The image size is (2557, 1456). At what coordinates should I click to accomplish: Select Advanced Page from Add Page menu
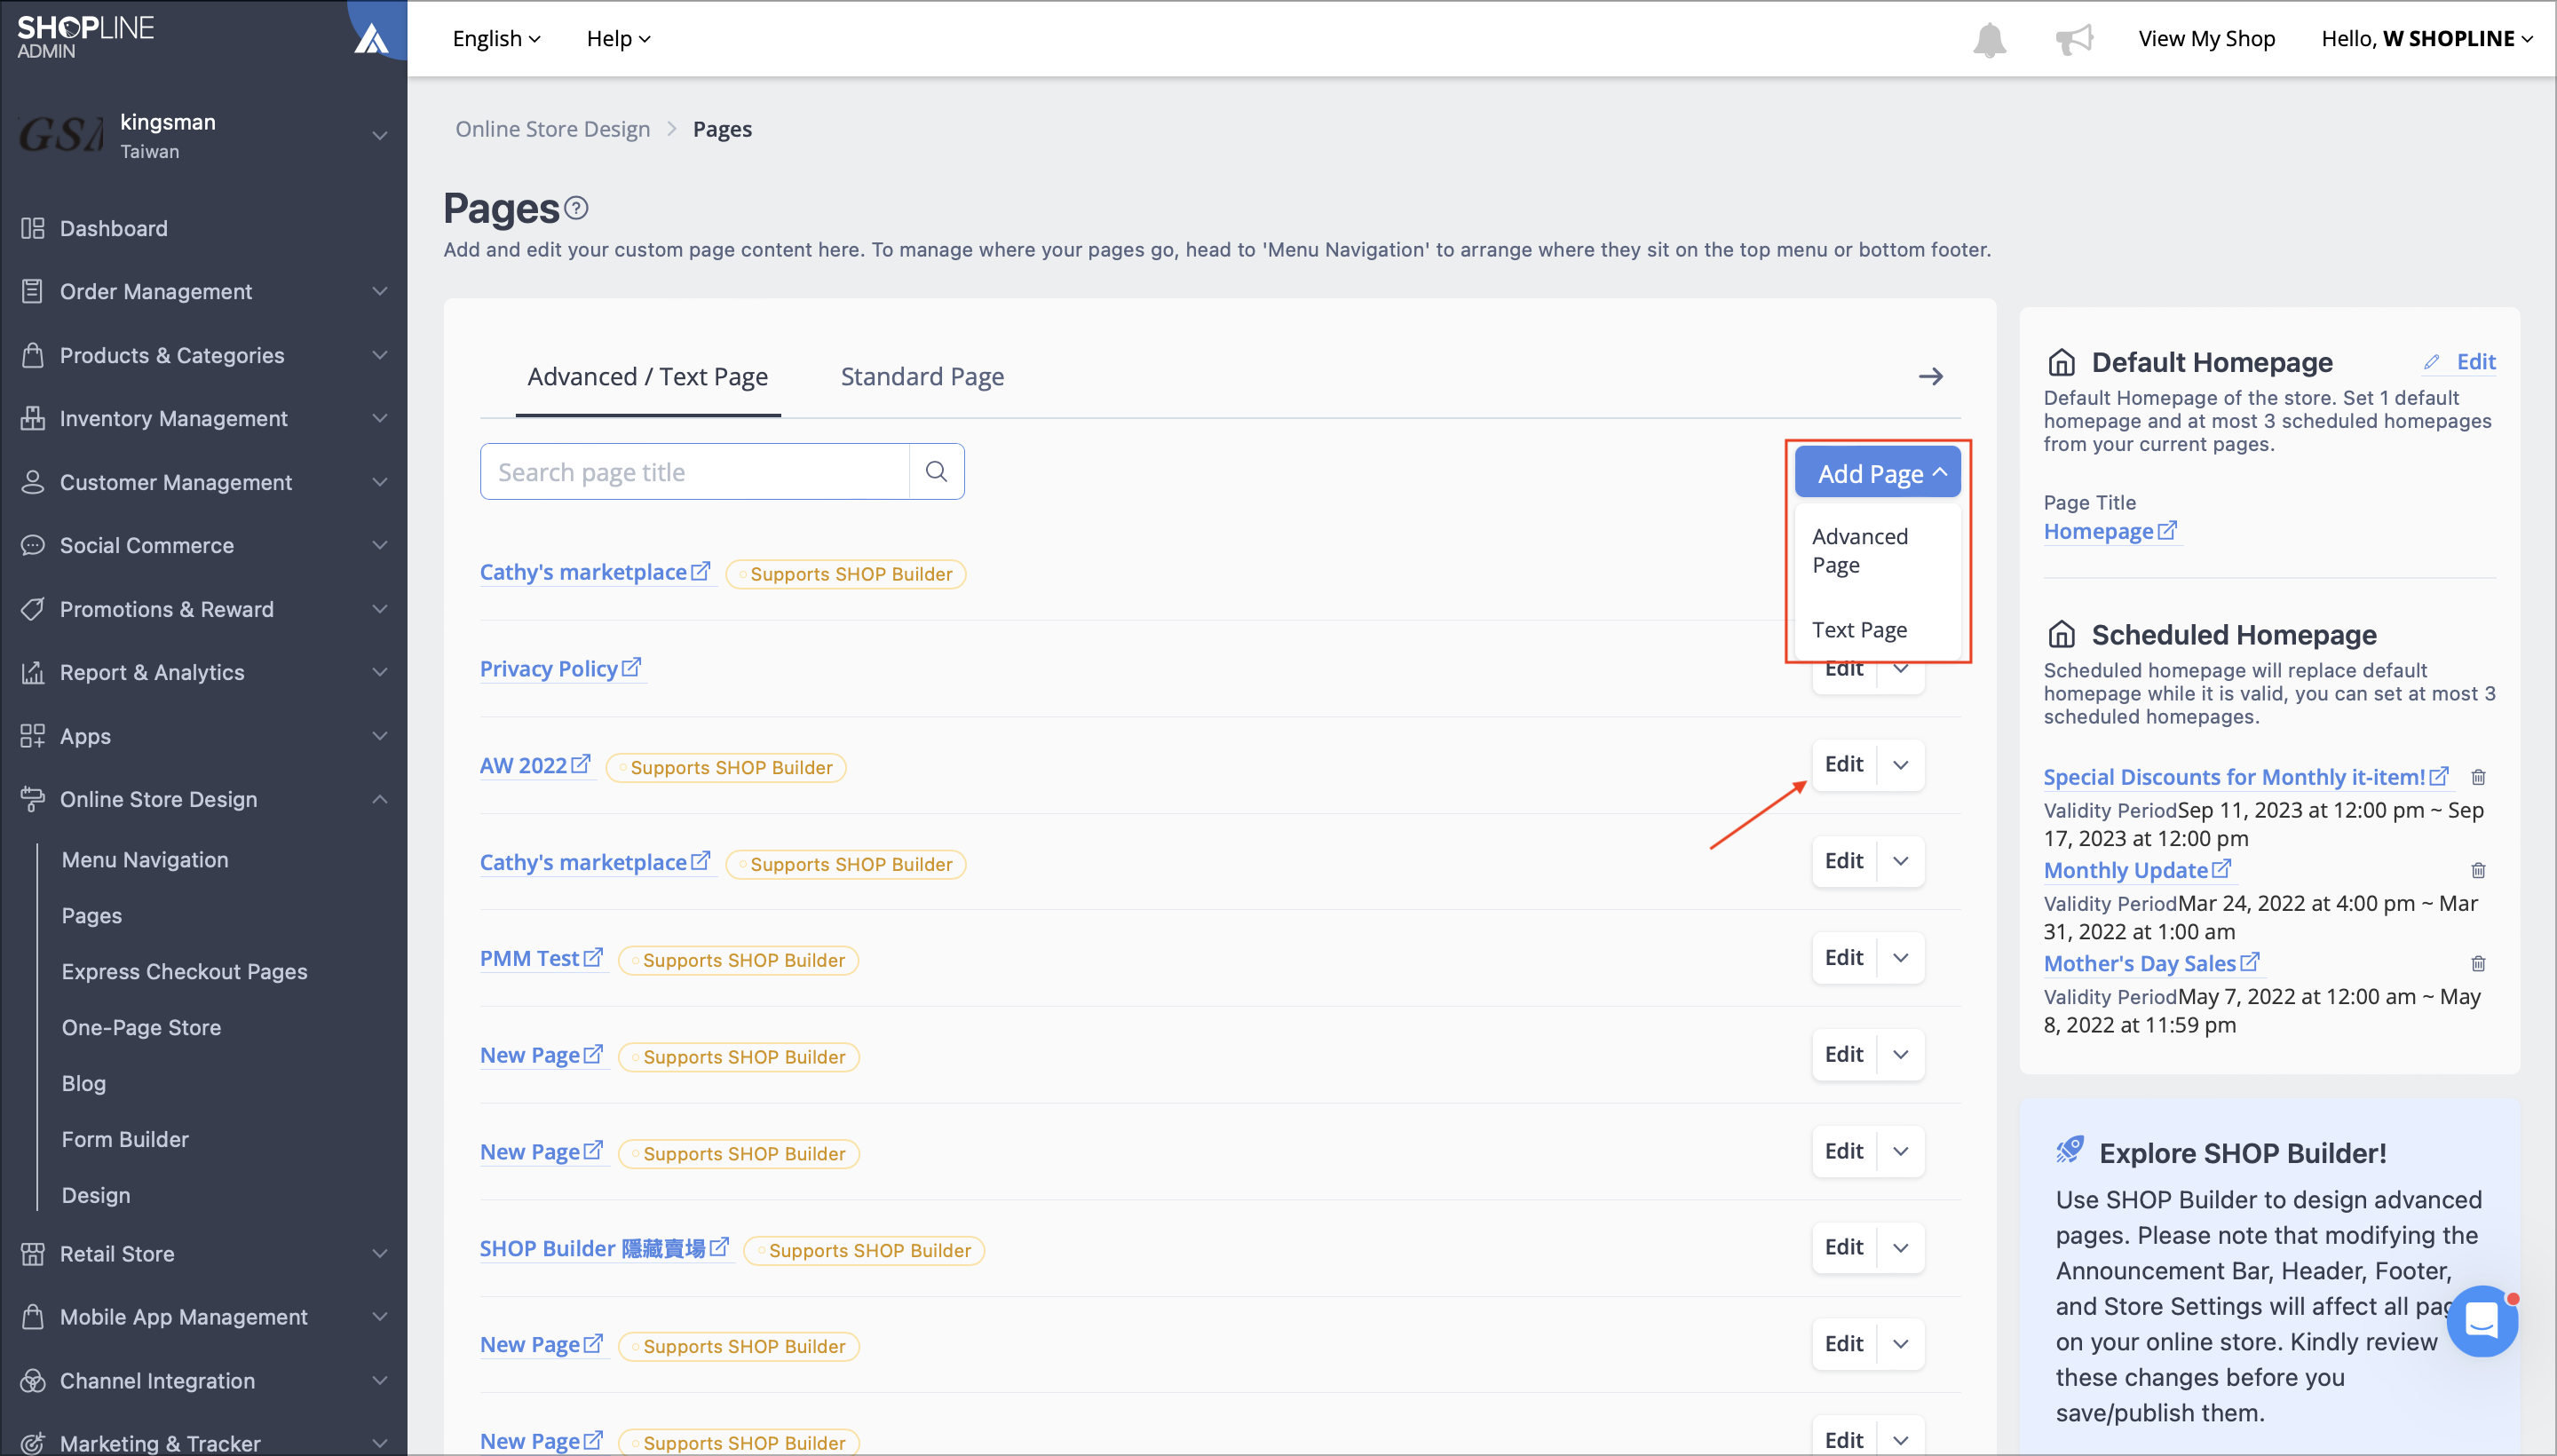click(x=1877, y=550)
